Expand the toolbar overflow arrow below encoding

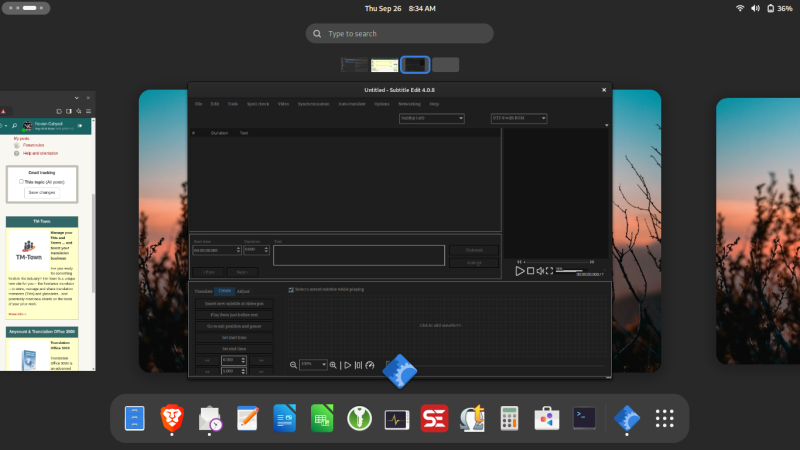coord(607,126)
